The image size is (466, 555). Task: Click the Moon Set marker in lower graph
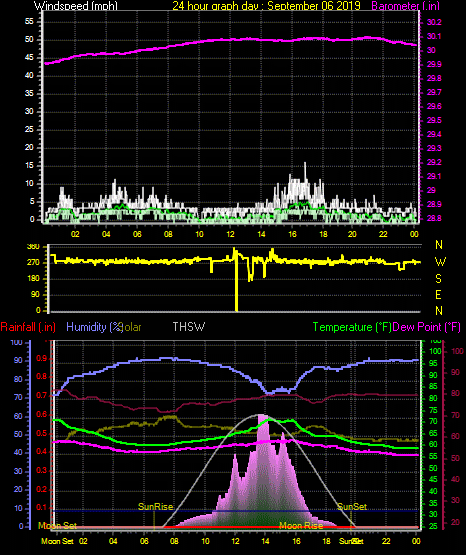pyautogui.click(x=57, y=526)
